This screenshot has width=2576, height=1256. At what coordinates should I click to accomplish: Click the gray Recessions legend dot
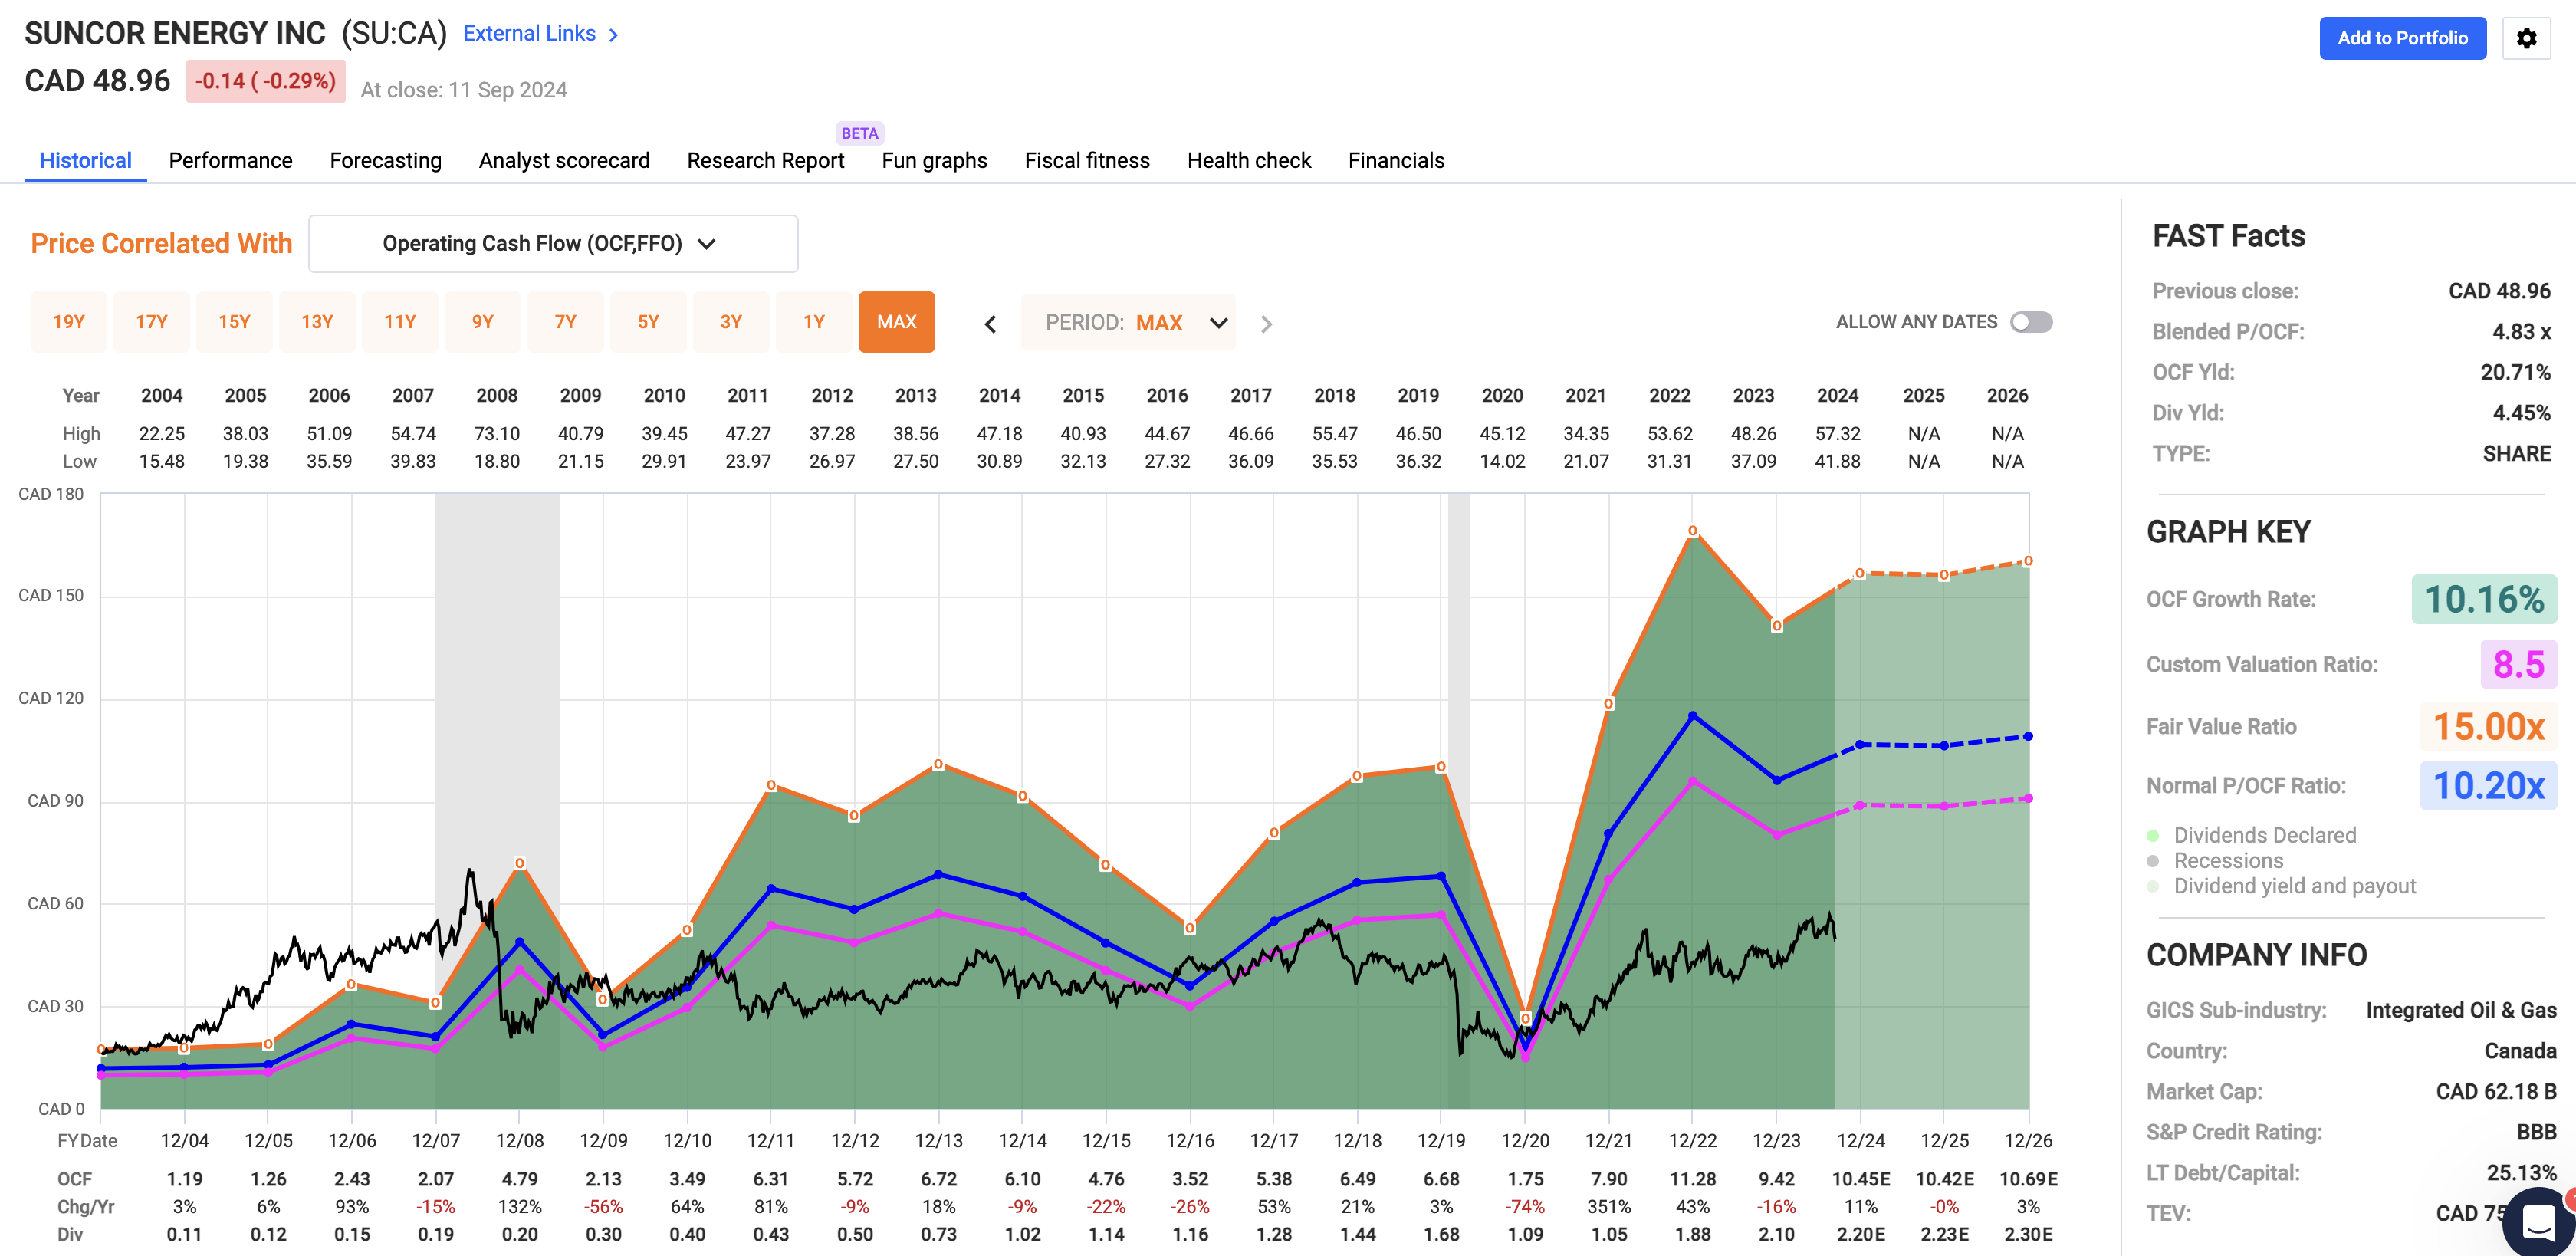(x=2153, y=861)
